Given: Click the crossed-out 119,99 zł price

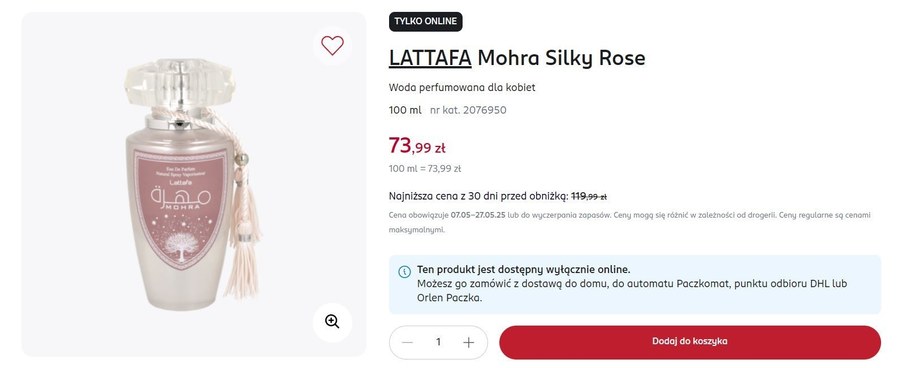Looking at the screenshot, I should pos(589,197).
